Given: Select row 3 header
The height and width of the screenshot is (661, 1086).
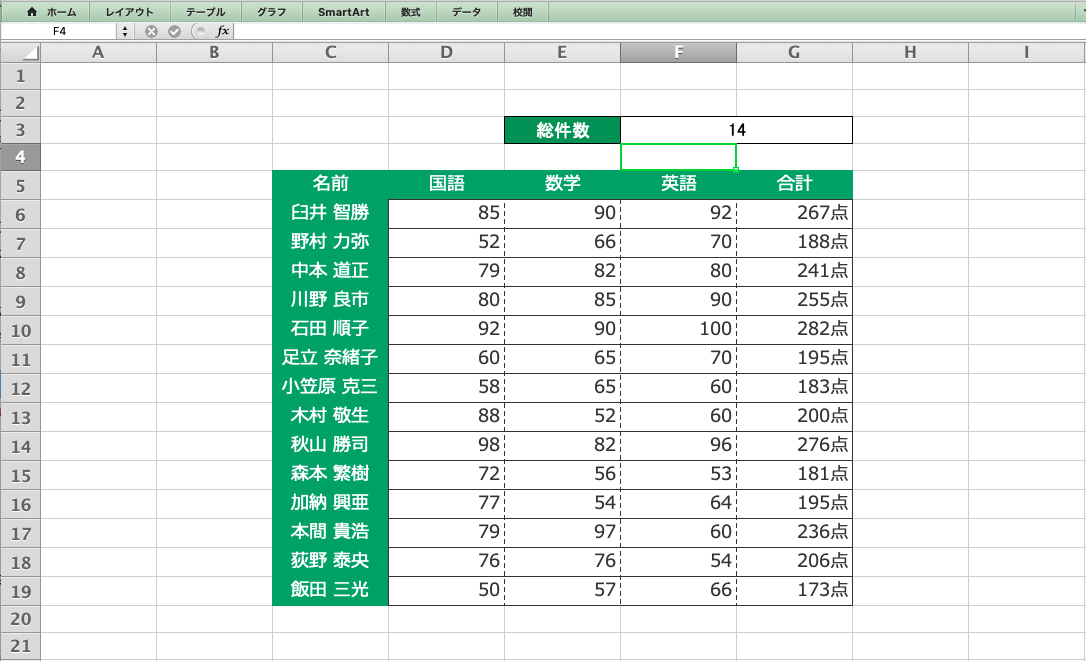Looking at the screenshot, I should (x=20, y=130).
